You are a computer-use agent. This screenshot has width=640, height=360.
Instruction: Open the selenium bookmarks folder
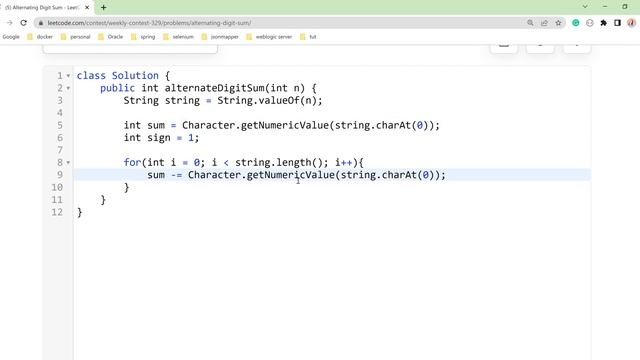point(178,37)
